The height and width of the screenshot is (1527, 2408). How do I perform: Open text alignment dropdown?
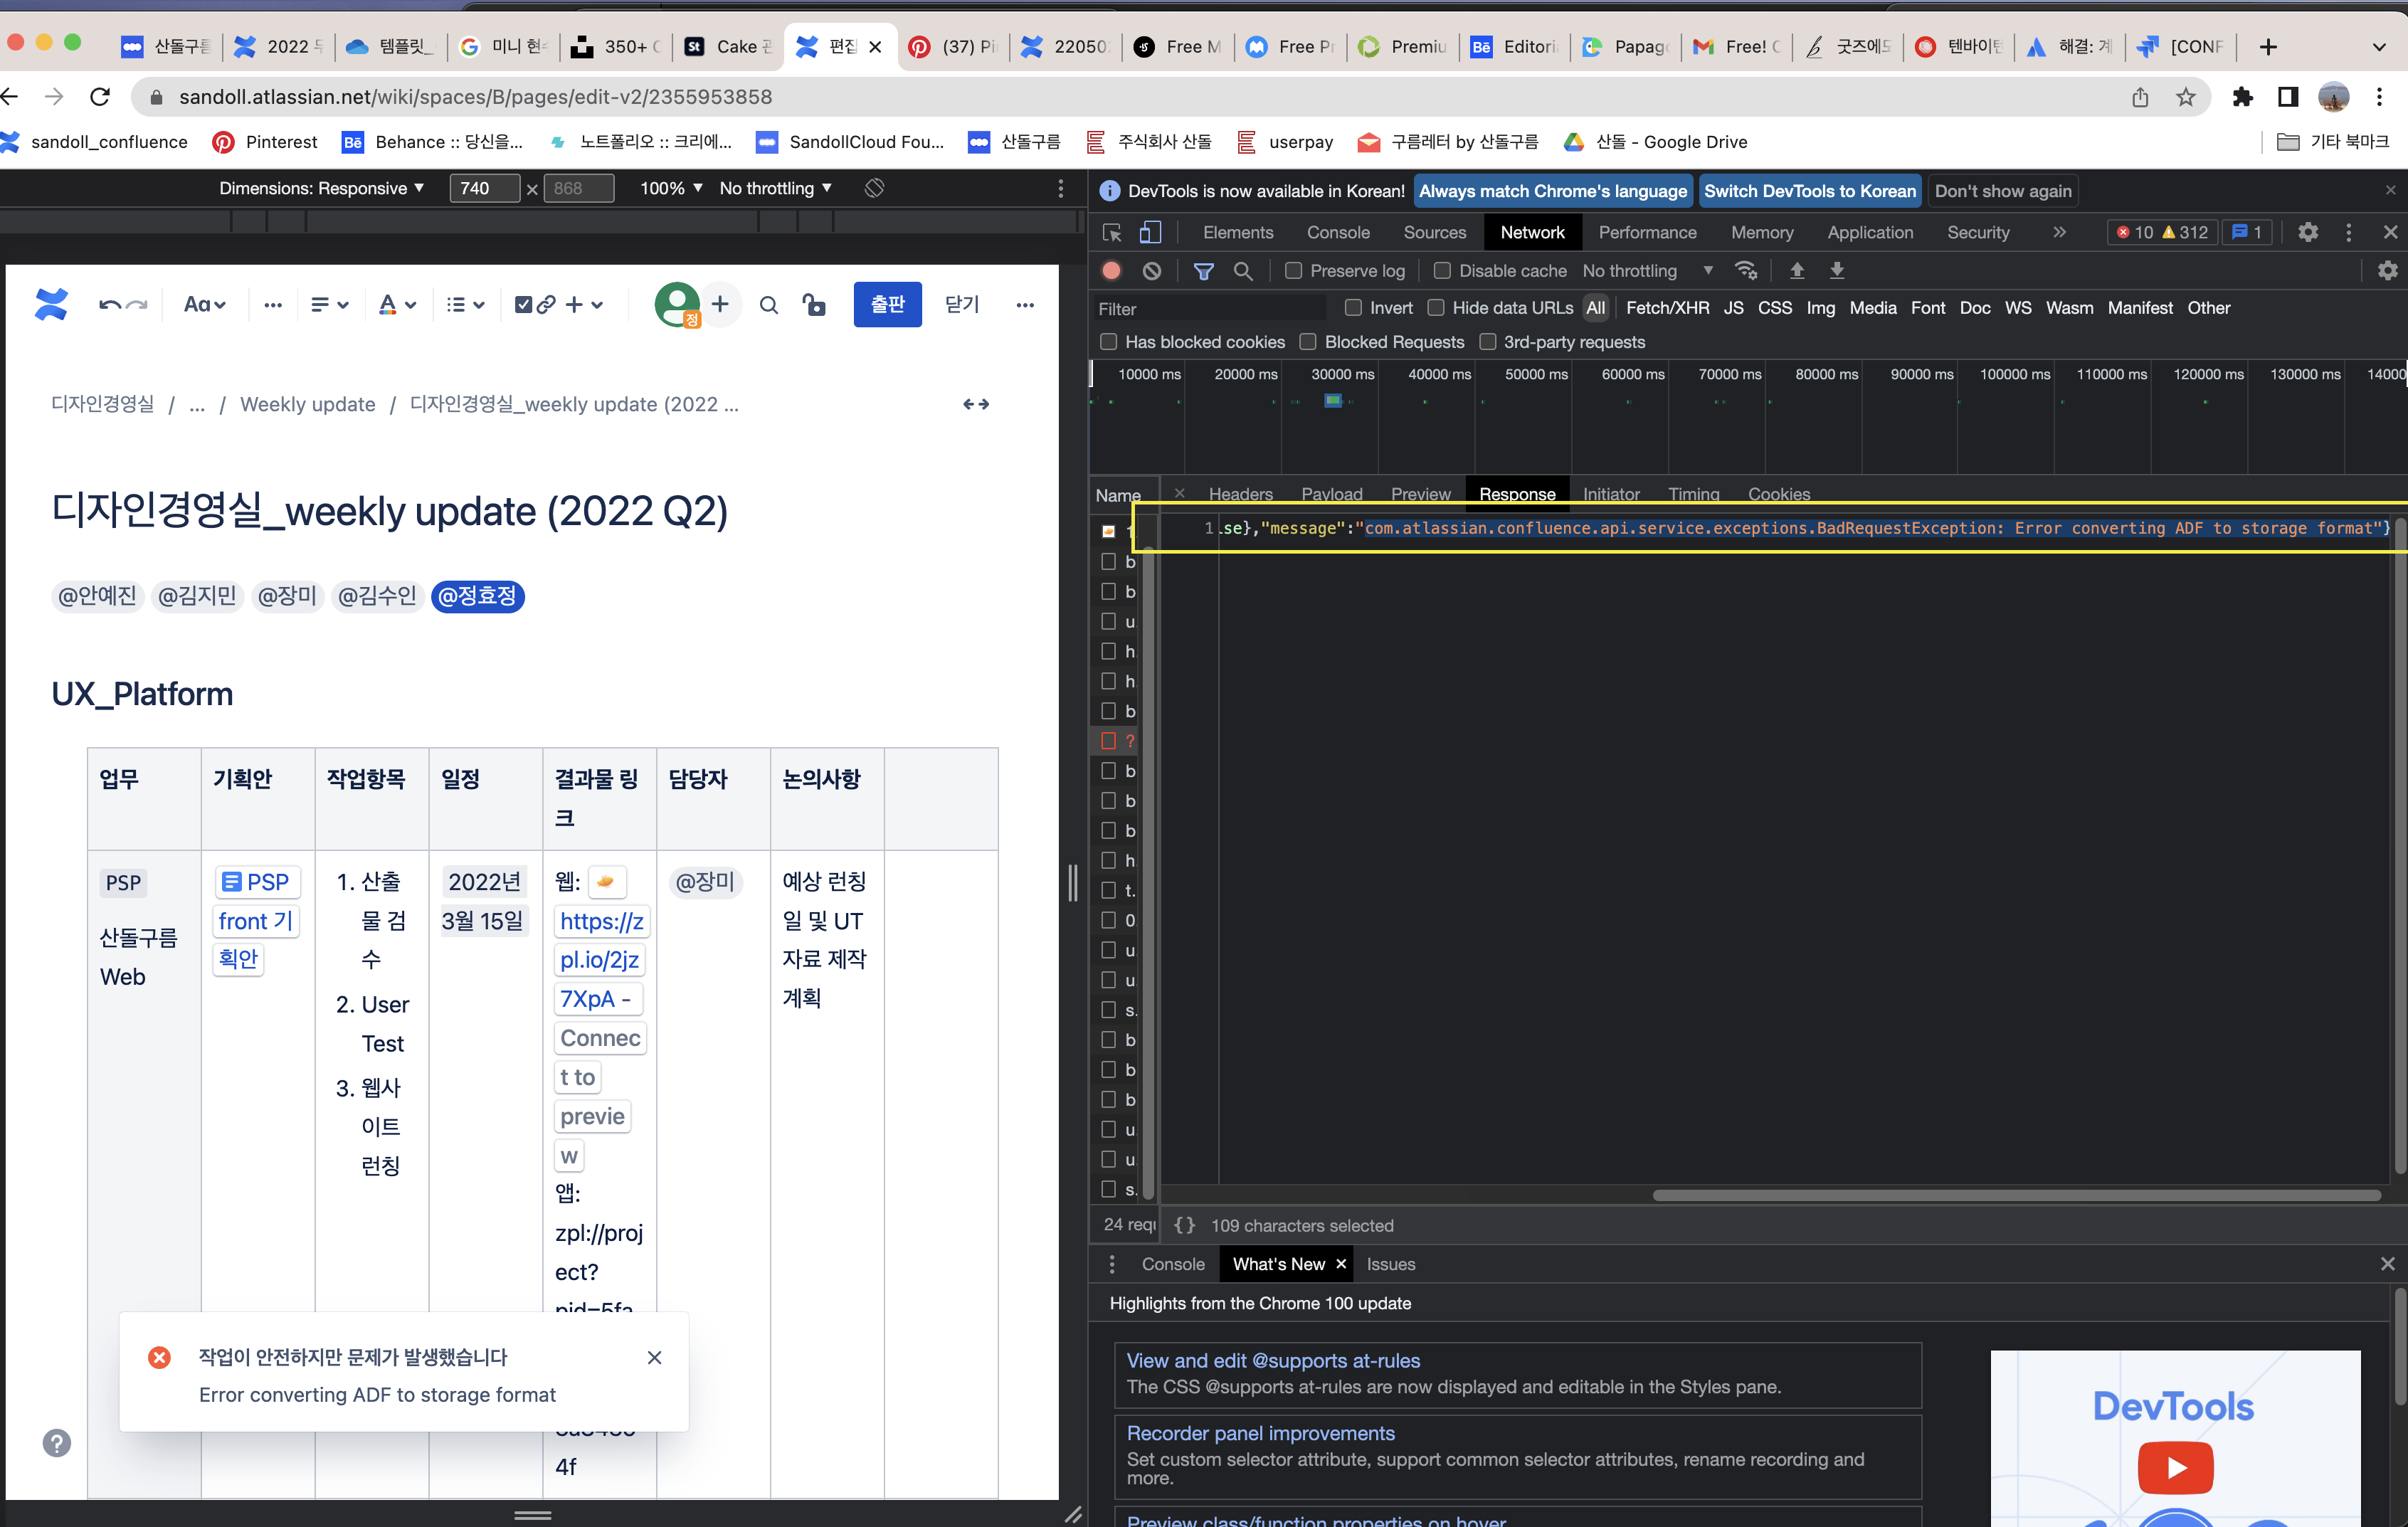point(329,305)
